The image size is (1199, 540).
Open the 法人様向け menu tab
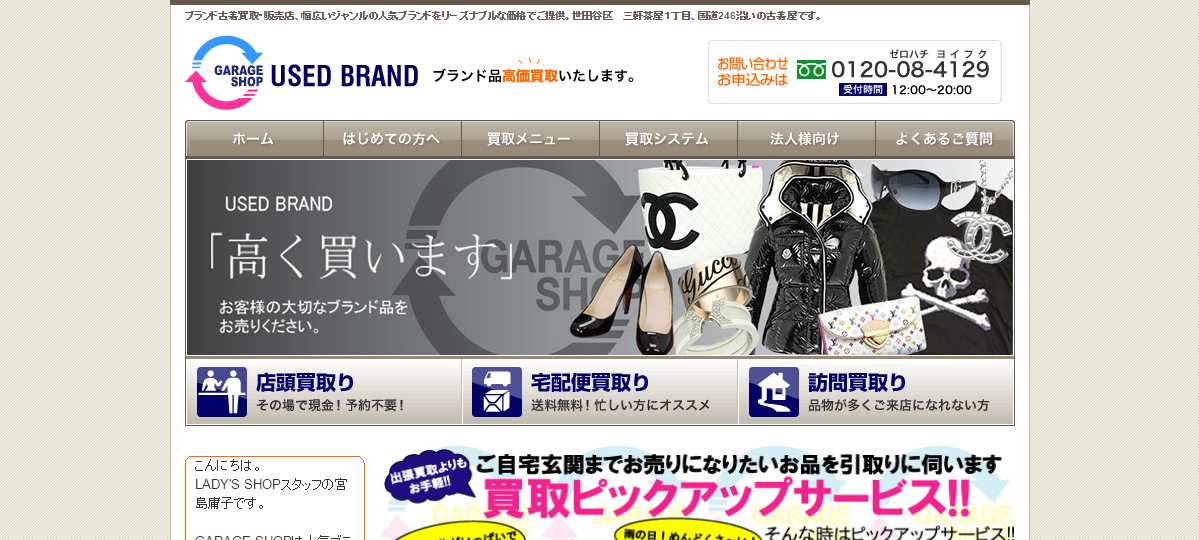[806, 139]
